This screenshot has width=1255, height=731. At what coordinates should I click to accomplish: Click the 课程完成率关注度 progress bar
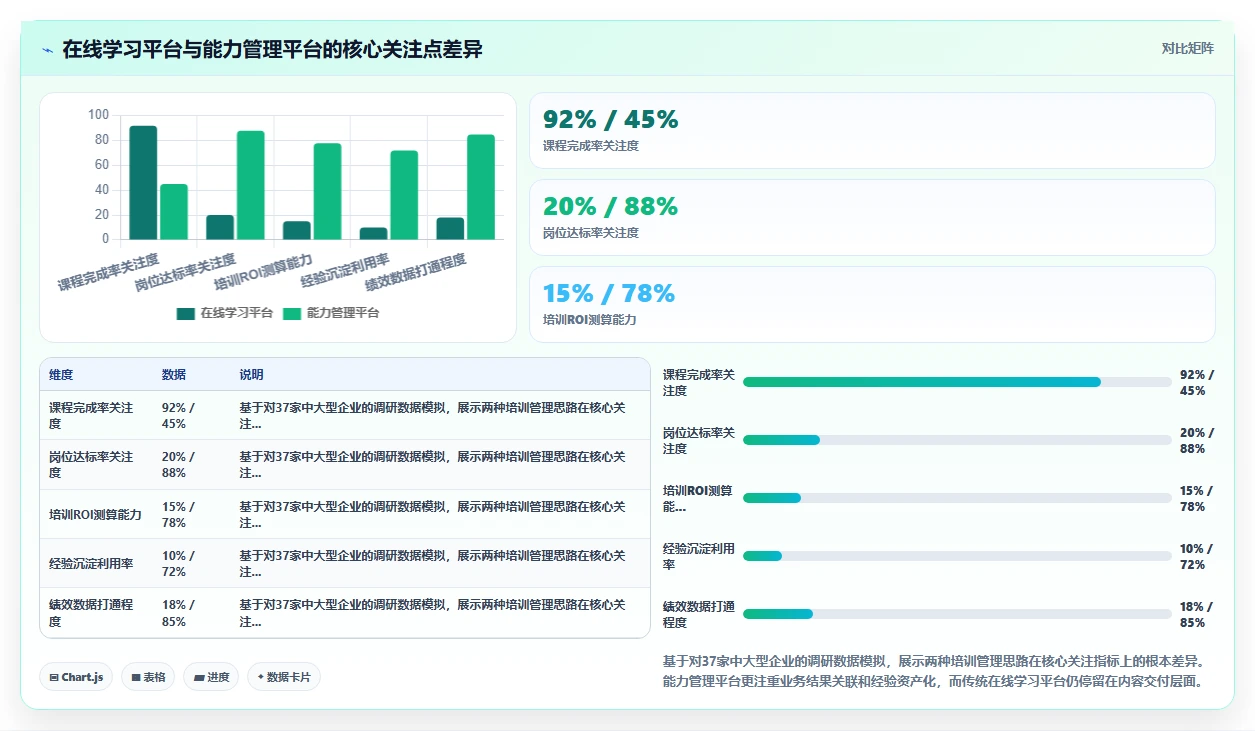click(x=957, y=382)
